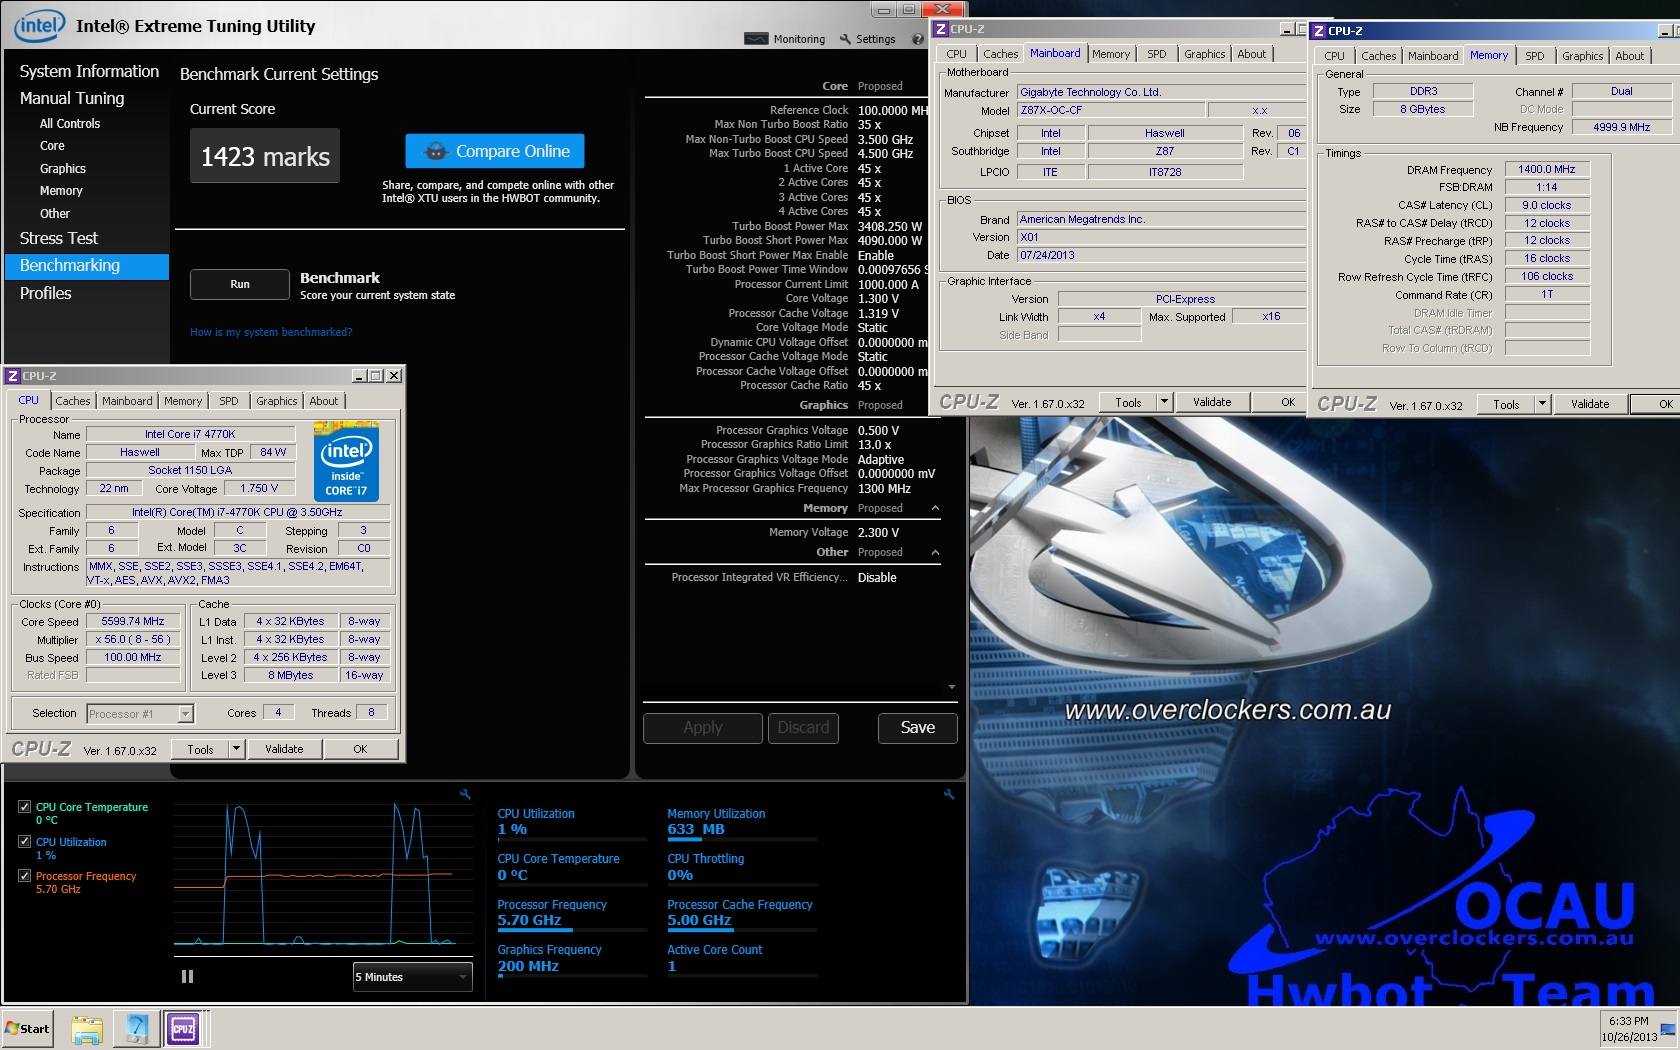Click the Core Voltage value 1.300 V
This screenshot has height=1050, width=1680.
[878, 299]
